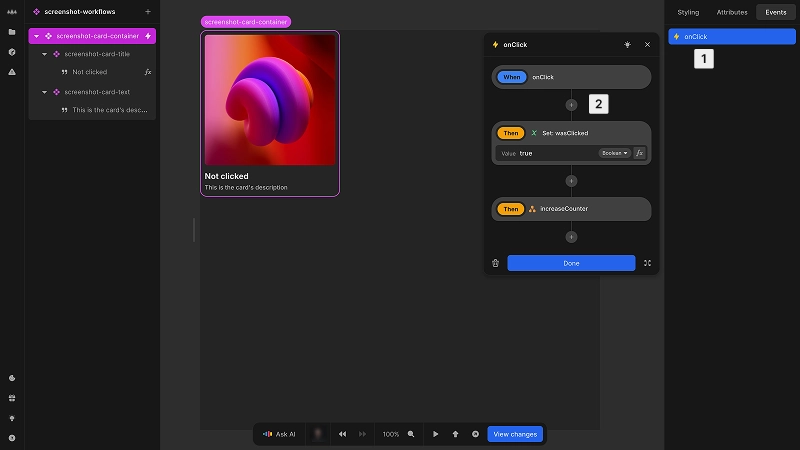The height and width of the screenshot is (450, 800).
Task: Open the files folder icon in left sidebar
Action: click(x=12, y=32)
